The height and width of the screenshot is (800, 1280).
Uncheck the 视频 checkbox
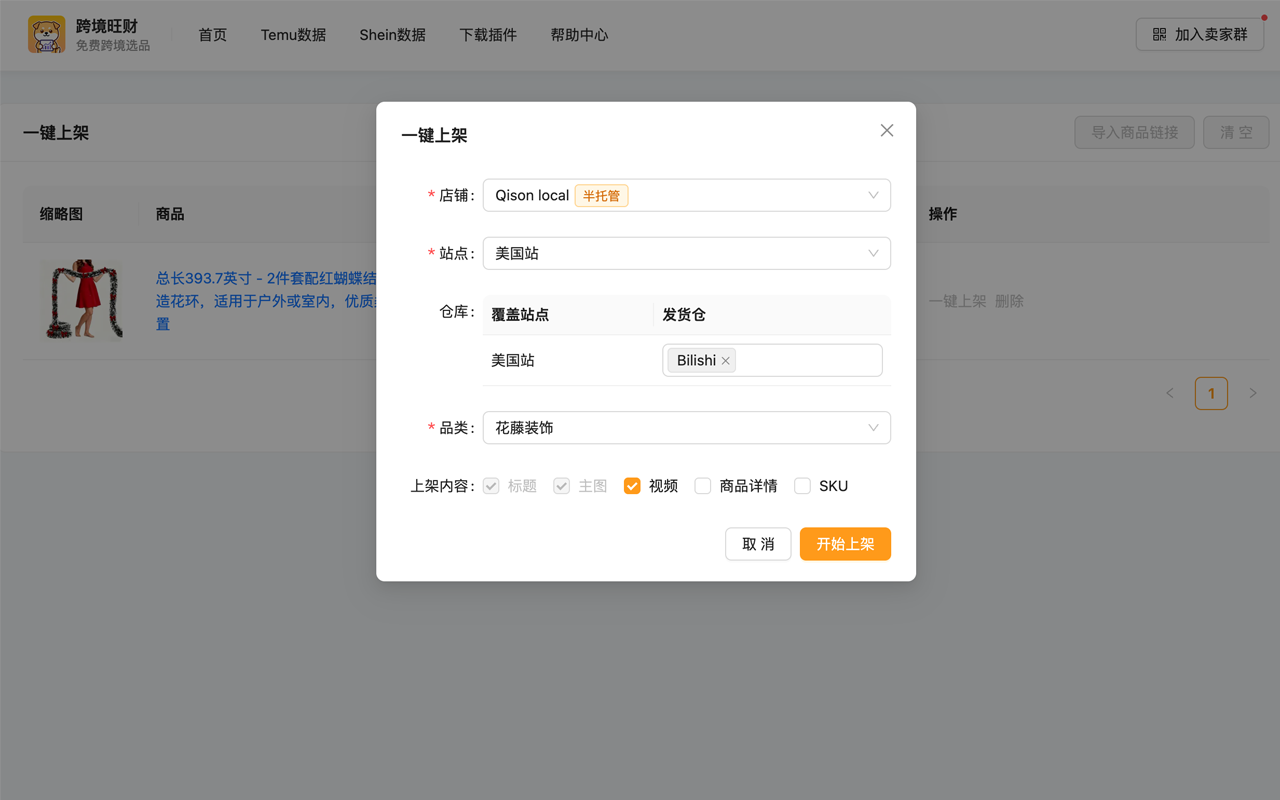tap(632, 485)
